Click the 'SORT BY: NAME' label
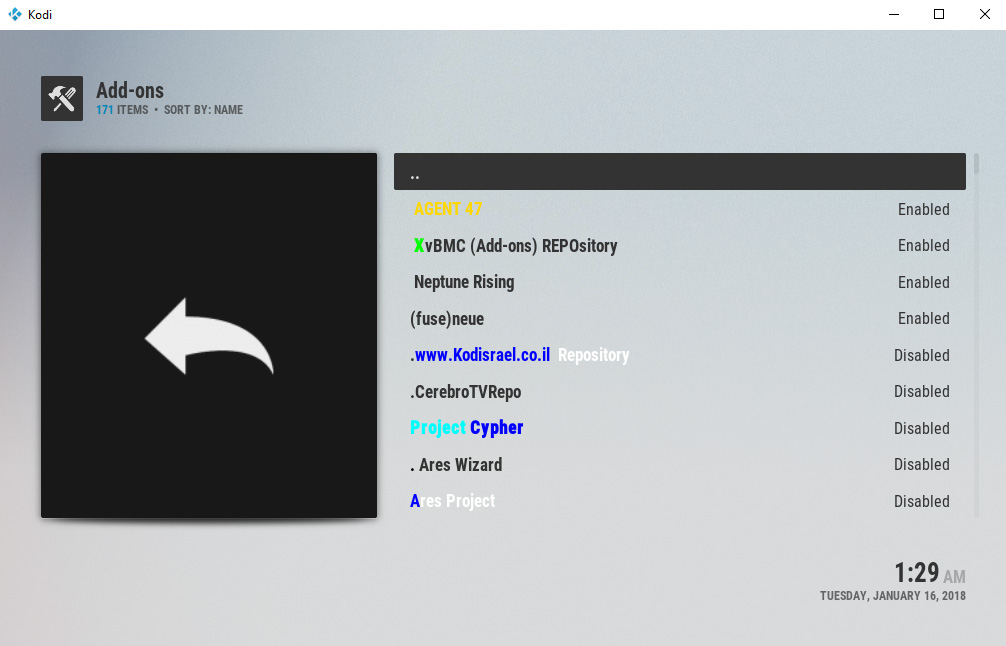This screenshot has height=646, width=1006. click(203, 110)
